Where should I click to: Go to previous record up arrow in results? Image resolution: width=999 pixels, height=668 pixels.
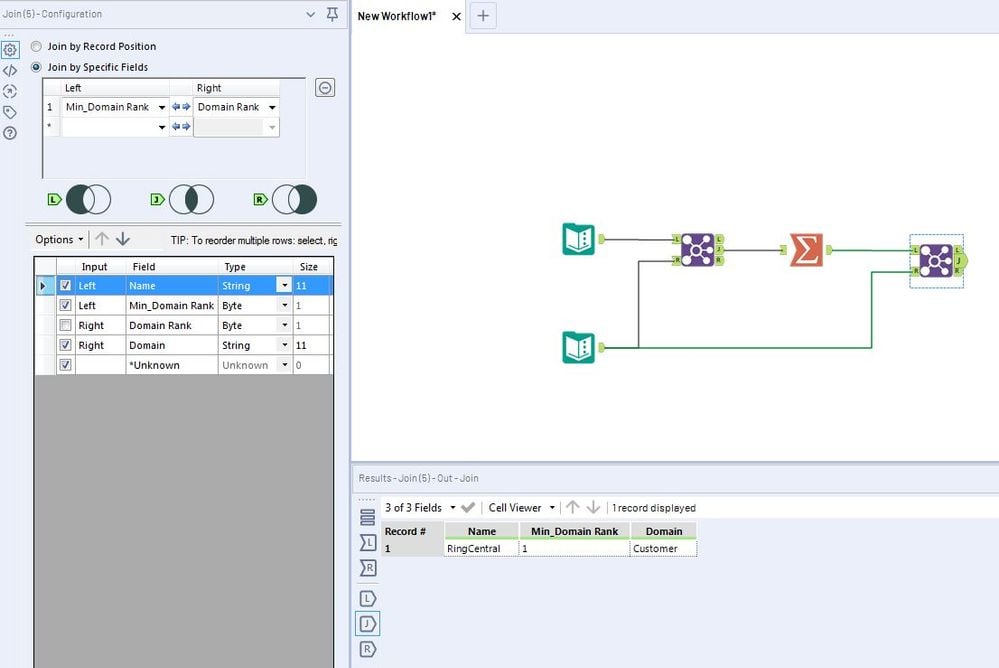(572, 507)
